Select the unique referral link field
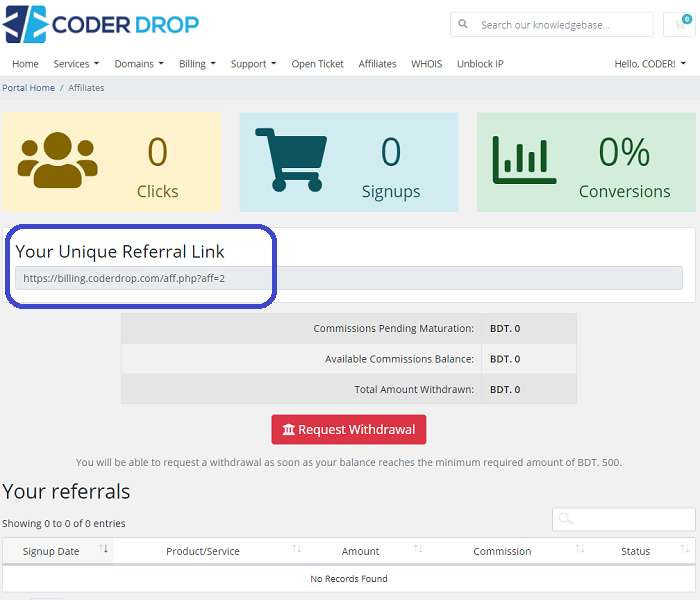The height and width of the screenshot is (600, 700). (349, 278)
